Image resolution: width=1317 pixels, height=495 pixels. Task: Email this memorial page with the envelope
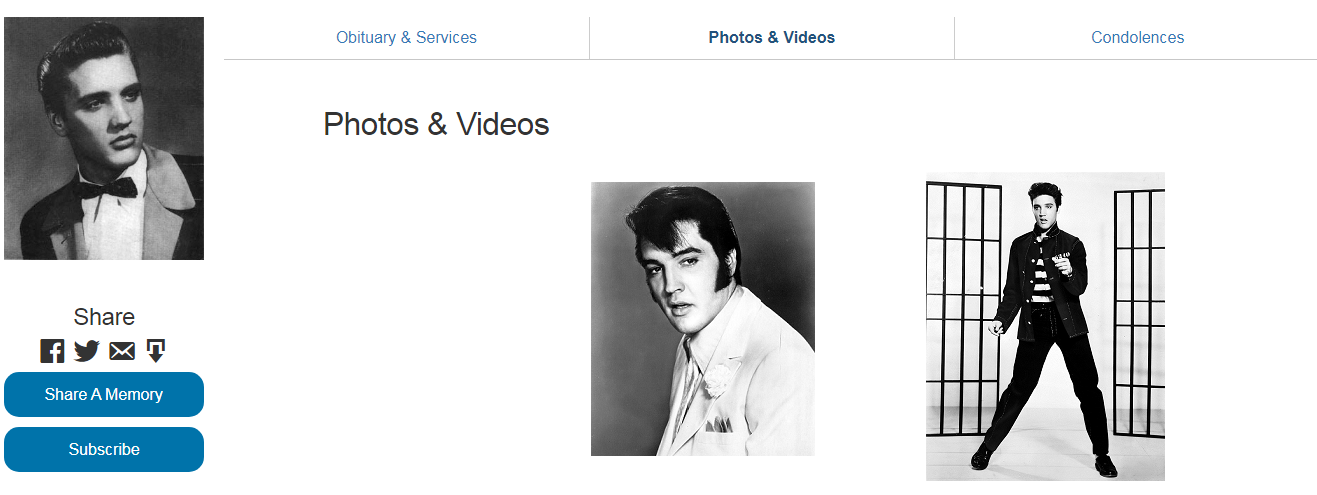(122, 351)
